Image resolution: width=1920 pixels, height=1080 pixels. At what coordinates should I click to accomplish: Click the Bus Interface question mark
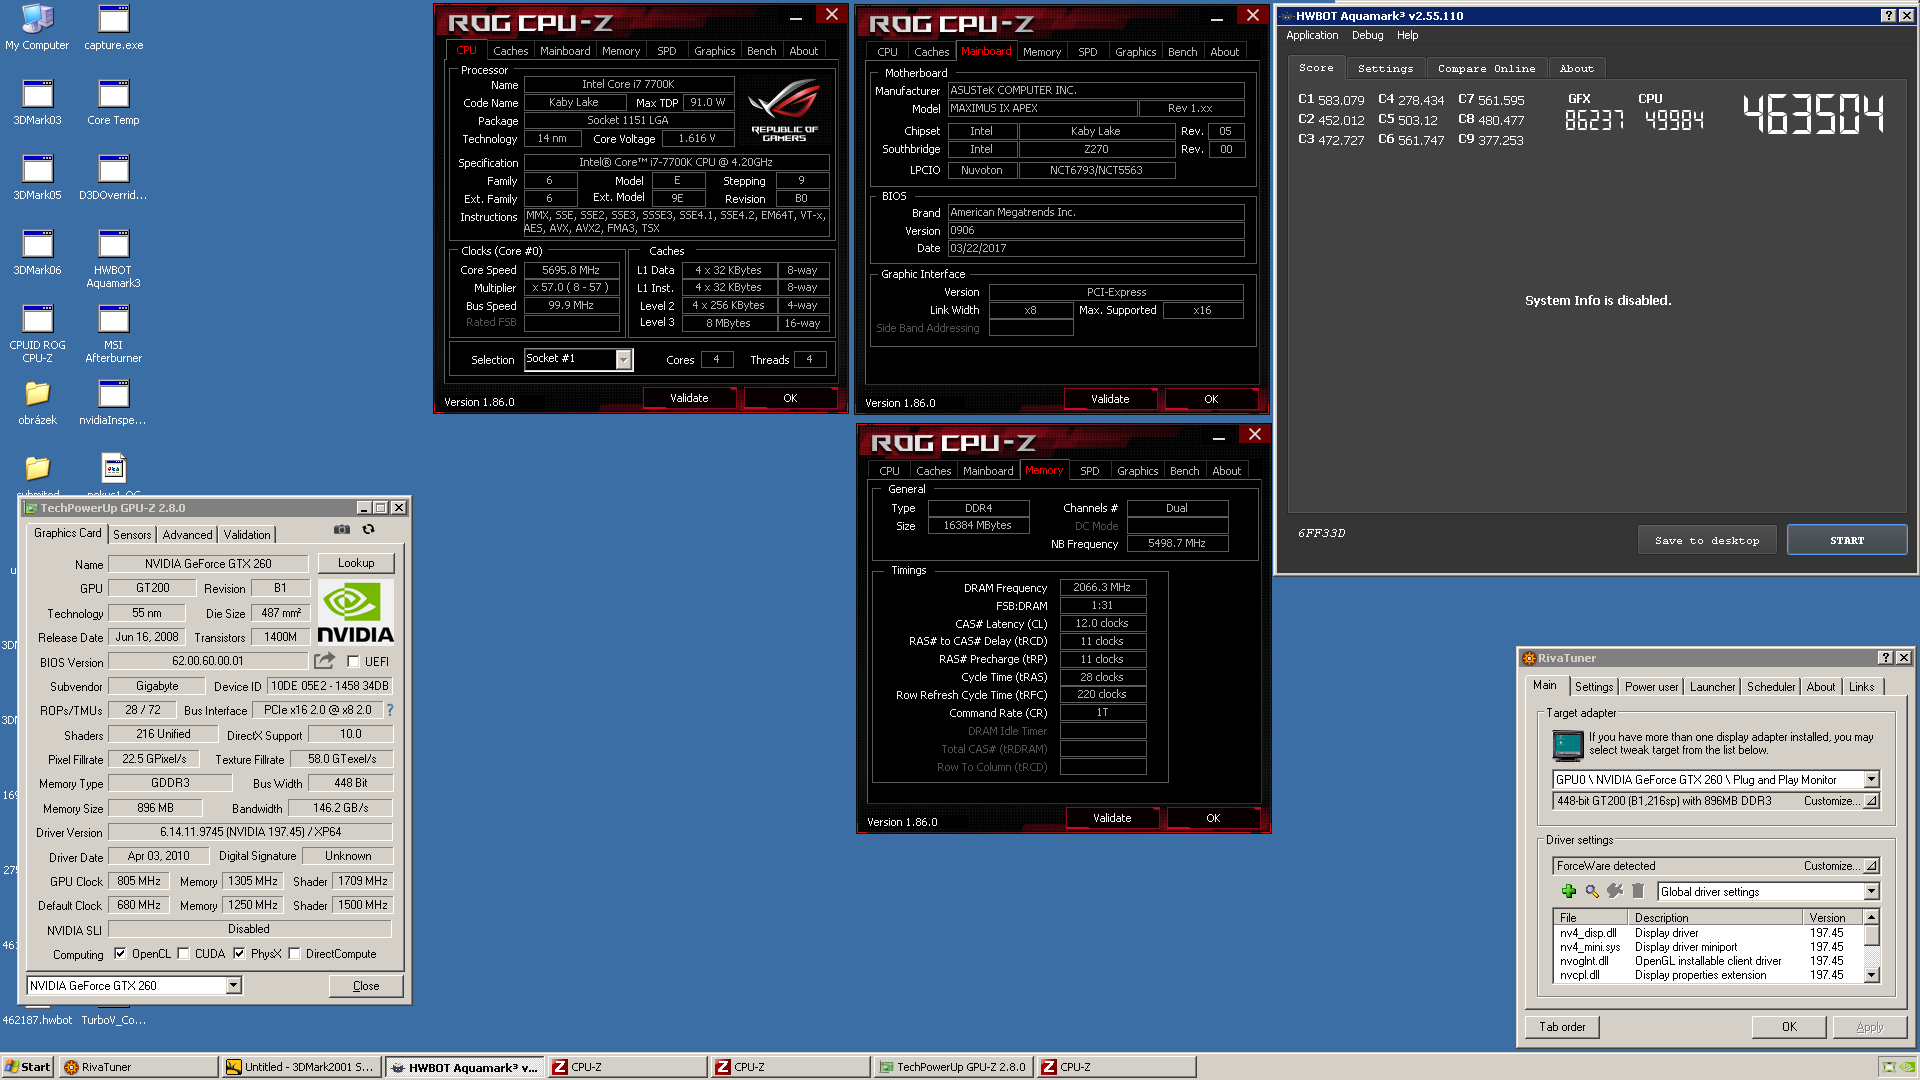(x=390, y=710)
